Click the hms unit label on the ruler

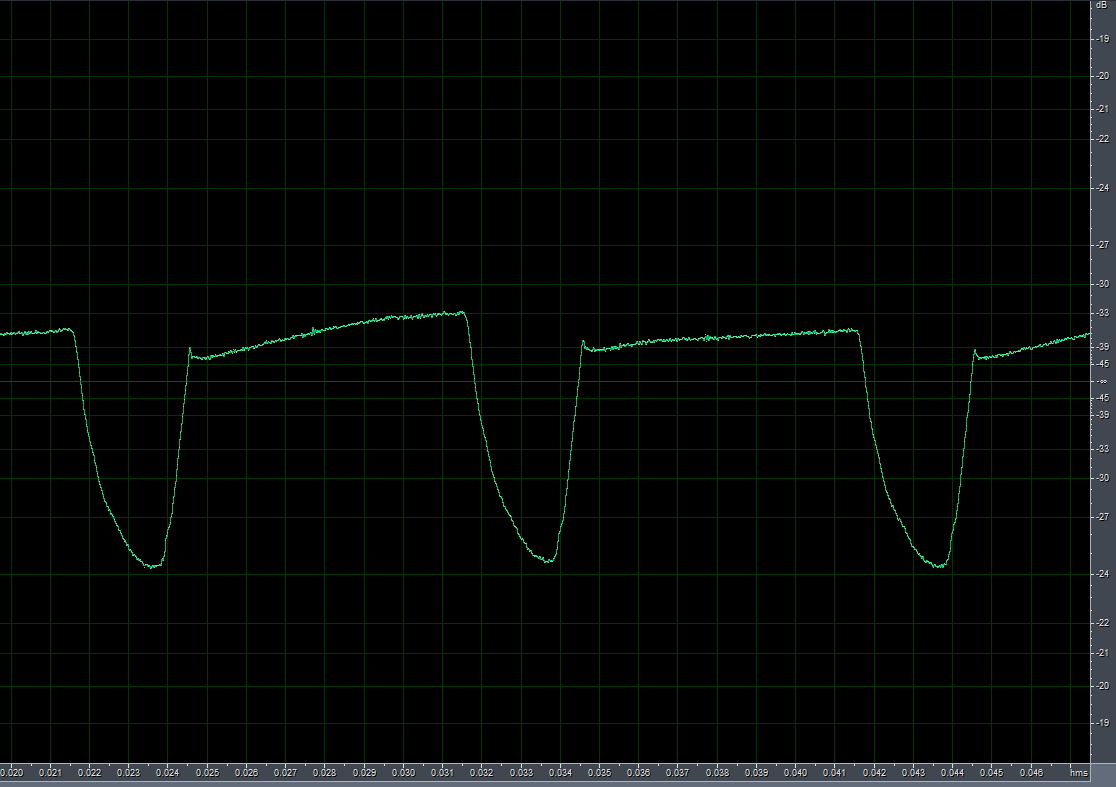pos(1078,773)
